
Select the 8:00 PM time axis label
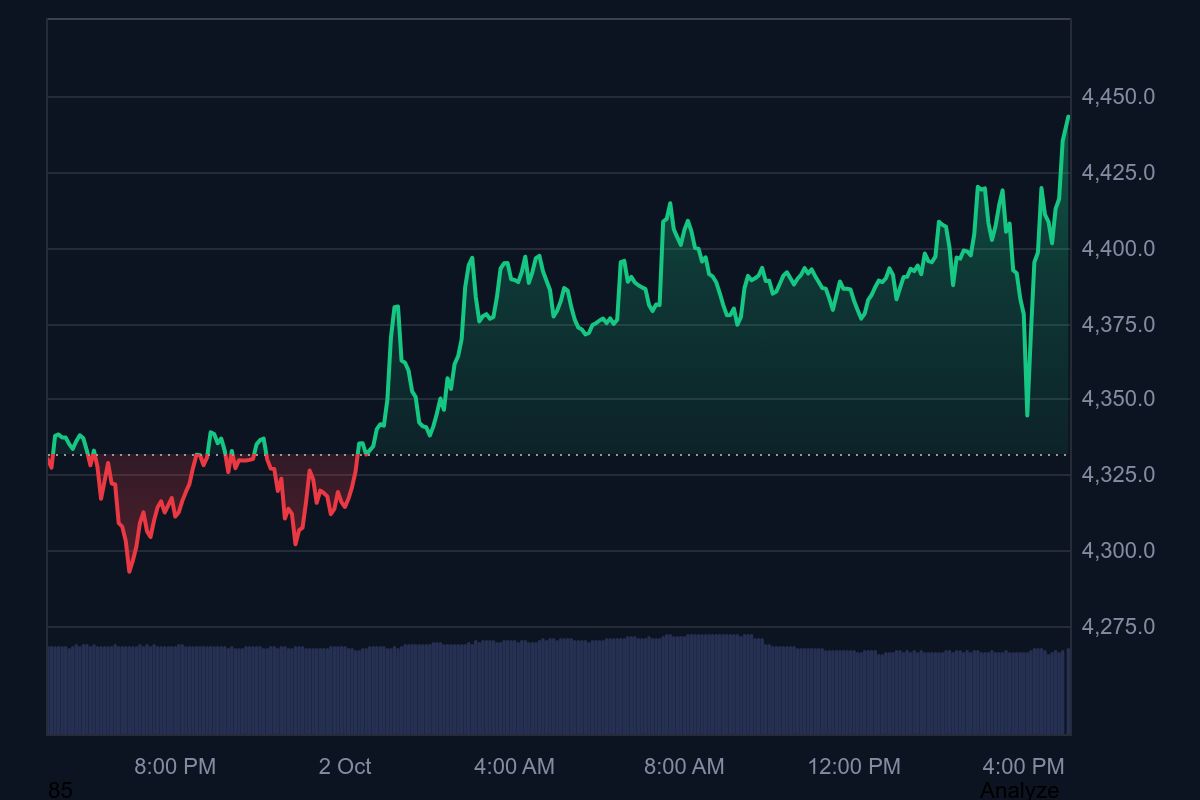click(x=175, y=767)
